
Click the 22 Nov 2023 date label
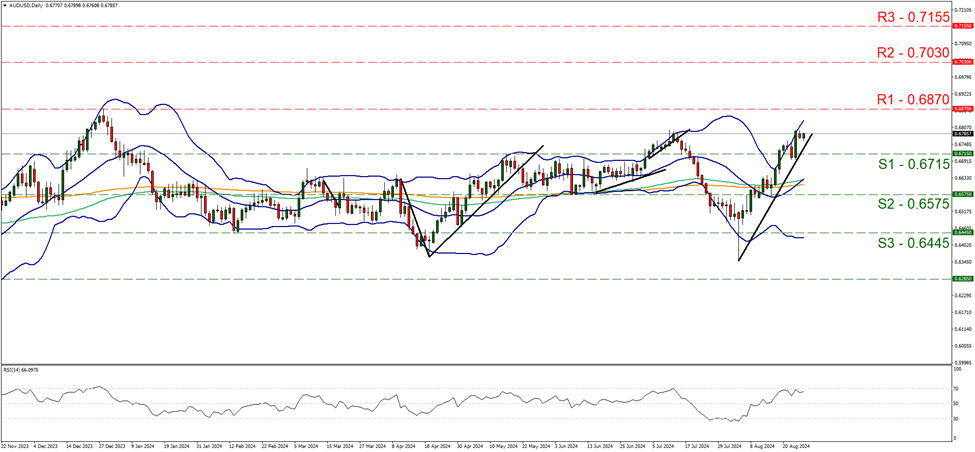[13, 446]
